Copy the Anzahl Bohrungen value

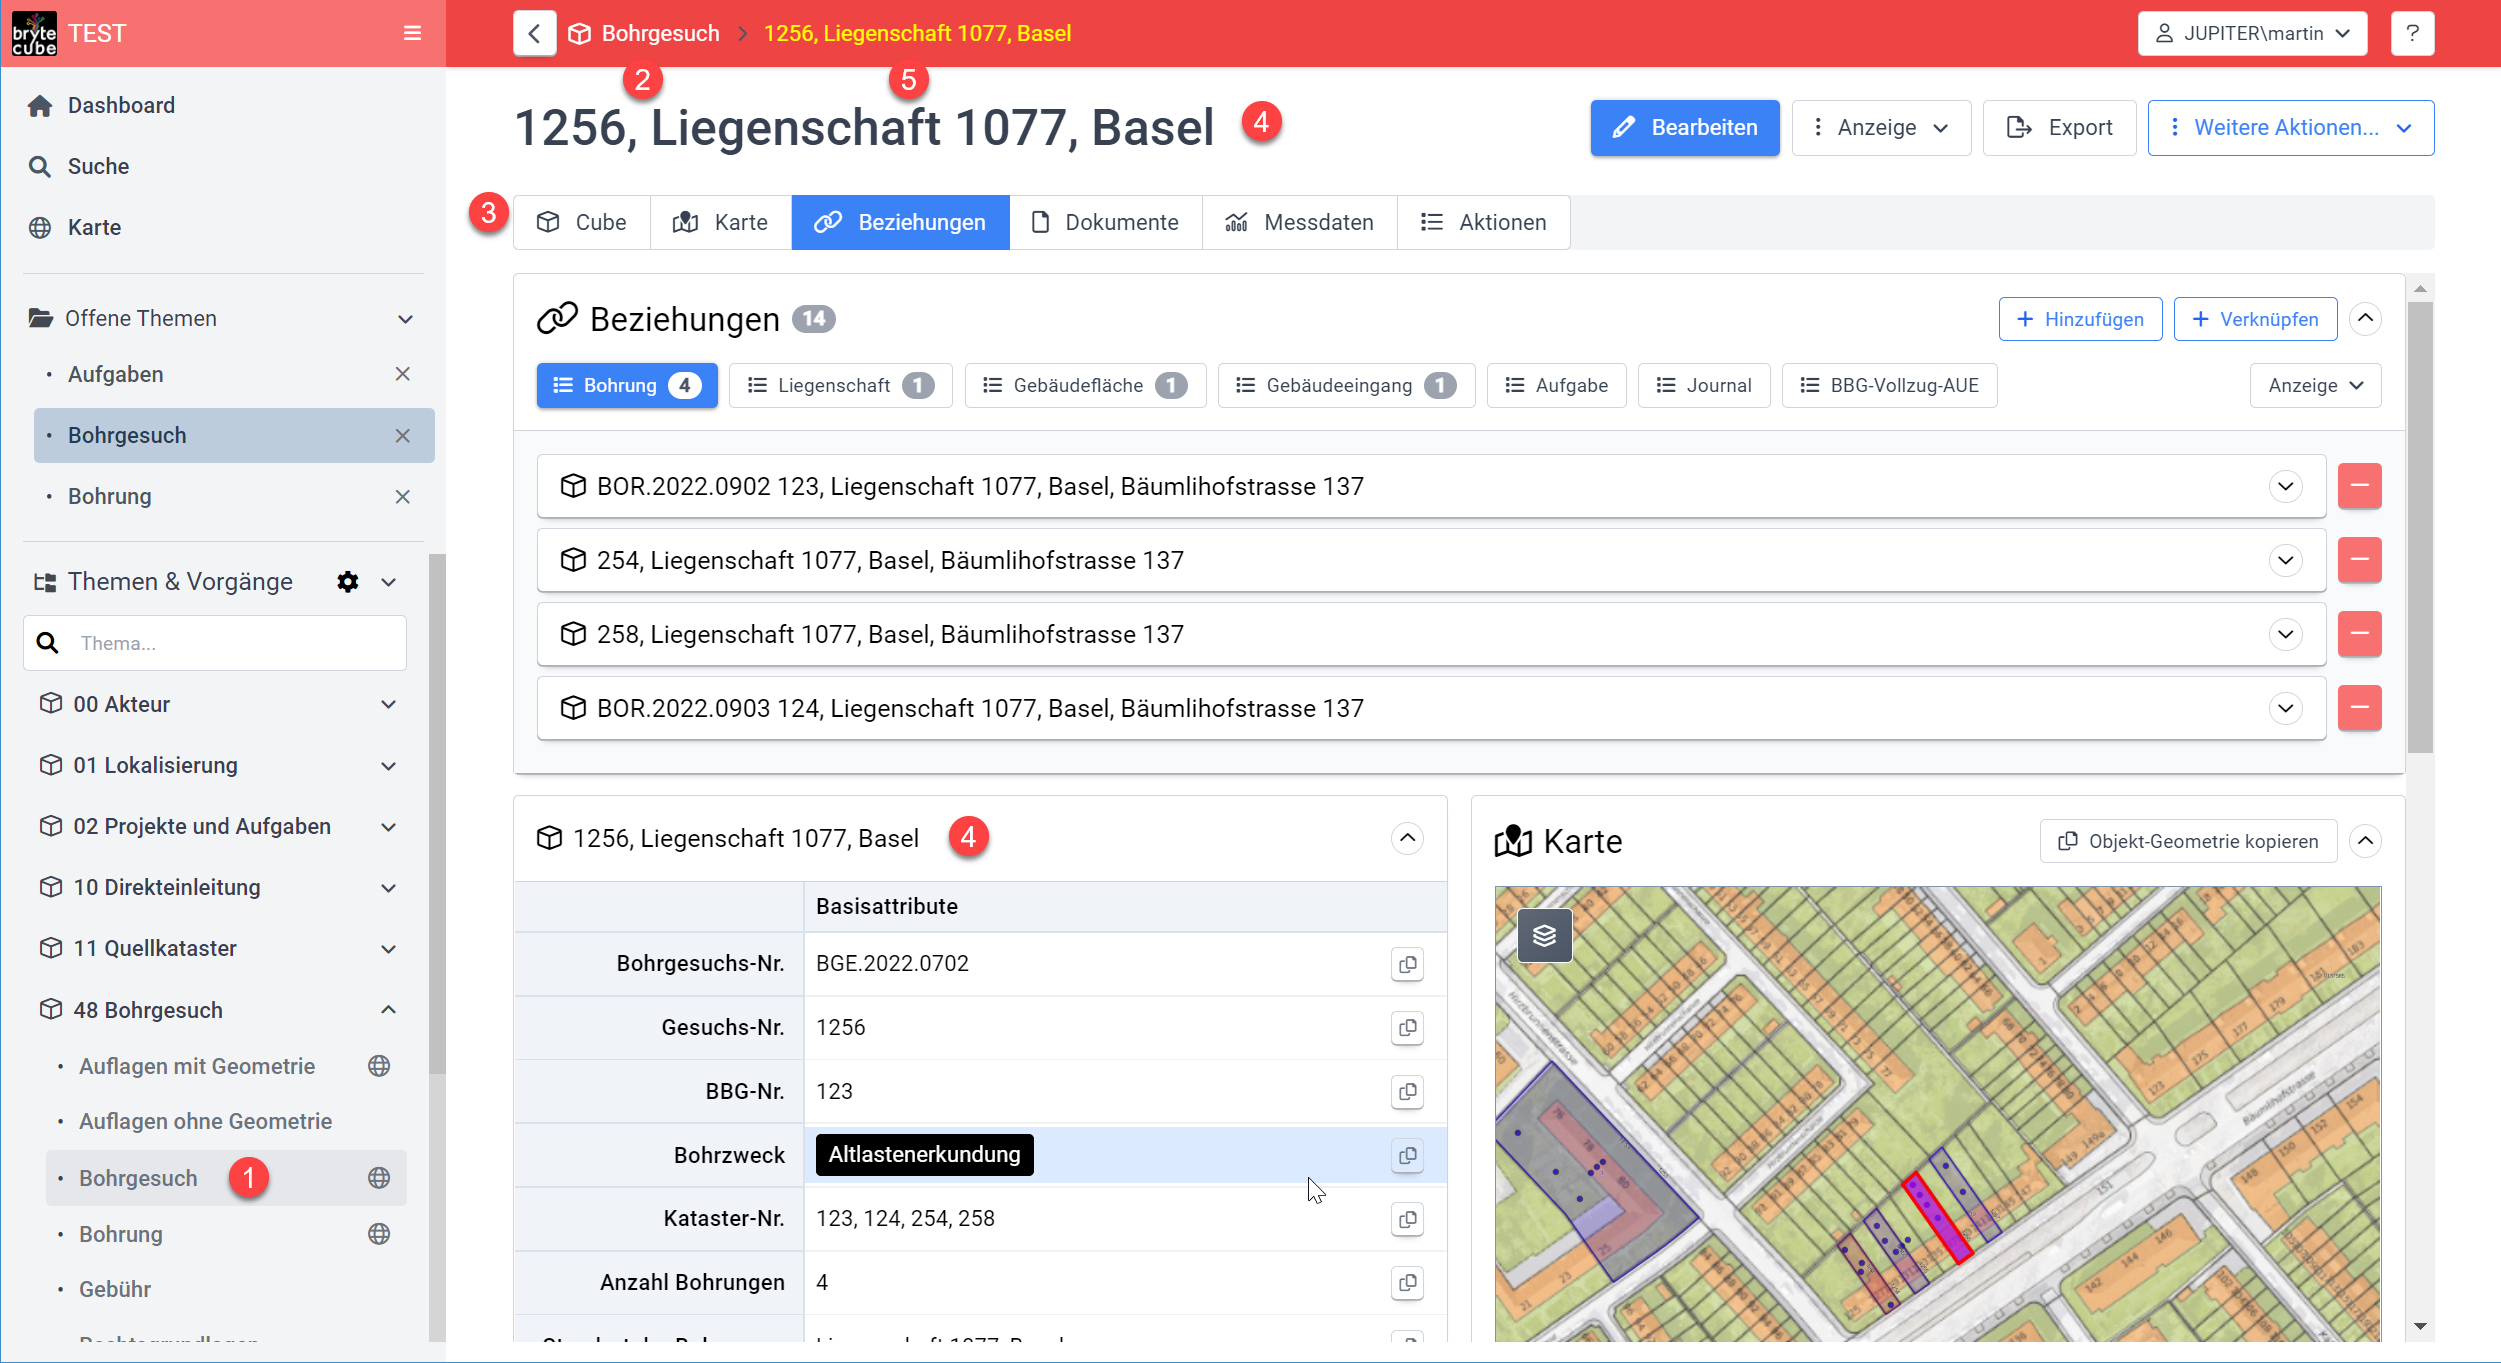1407,1282
